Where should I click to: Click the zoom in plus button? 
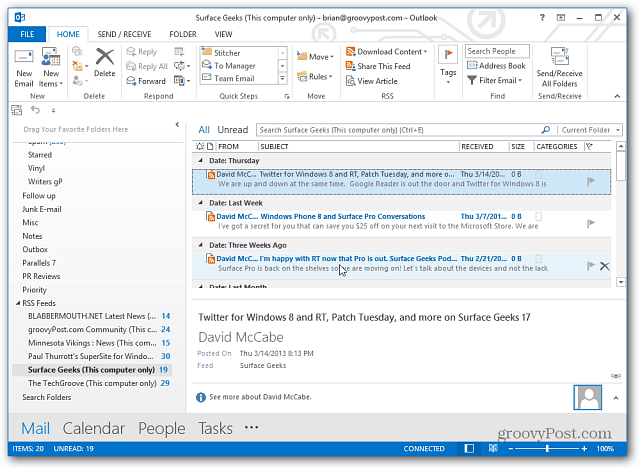[x=584, y=449]
